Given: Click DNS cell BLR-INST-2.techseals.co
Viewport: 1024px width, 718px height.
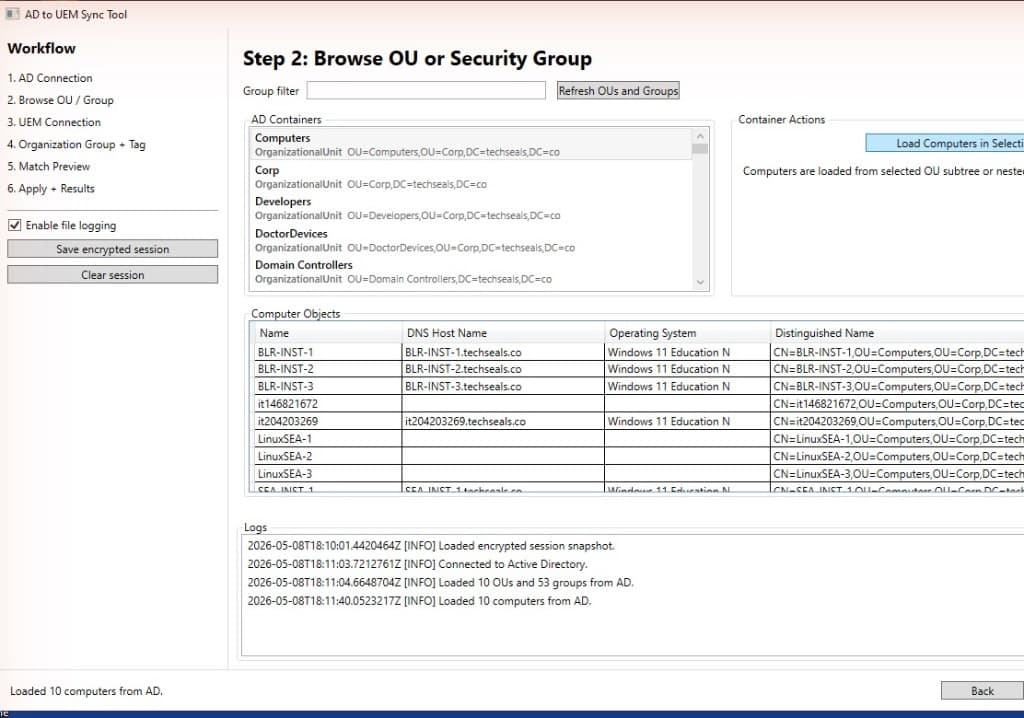Looking at the screenshot, I should (503, 369).
